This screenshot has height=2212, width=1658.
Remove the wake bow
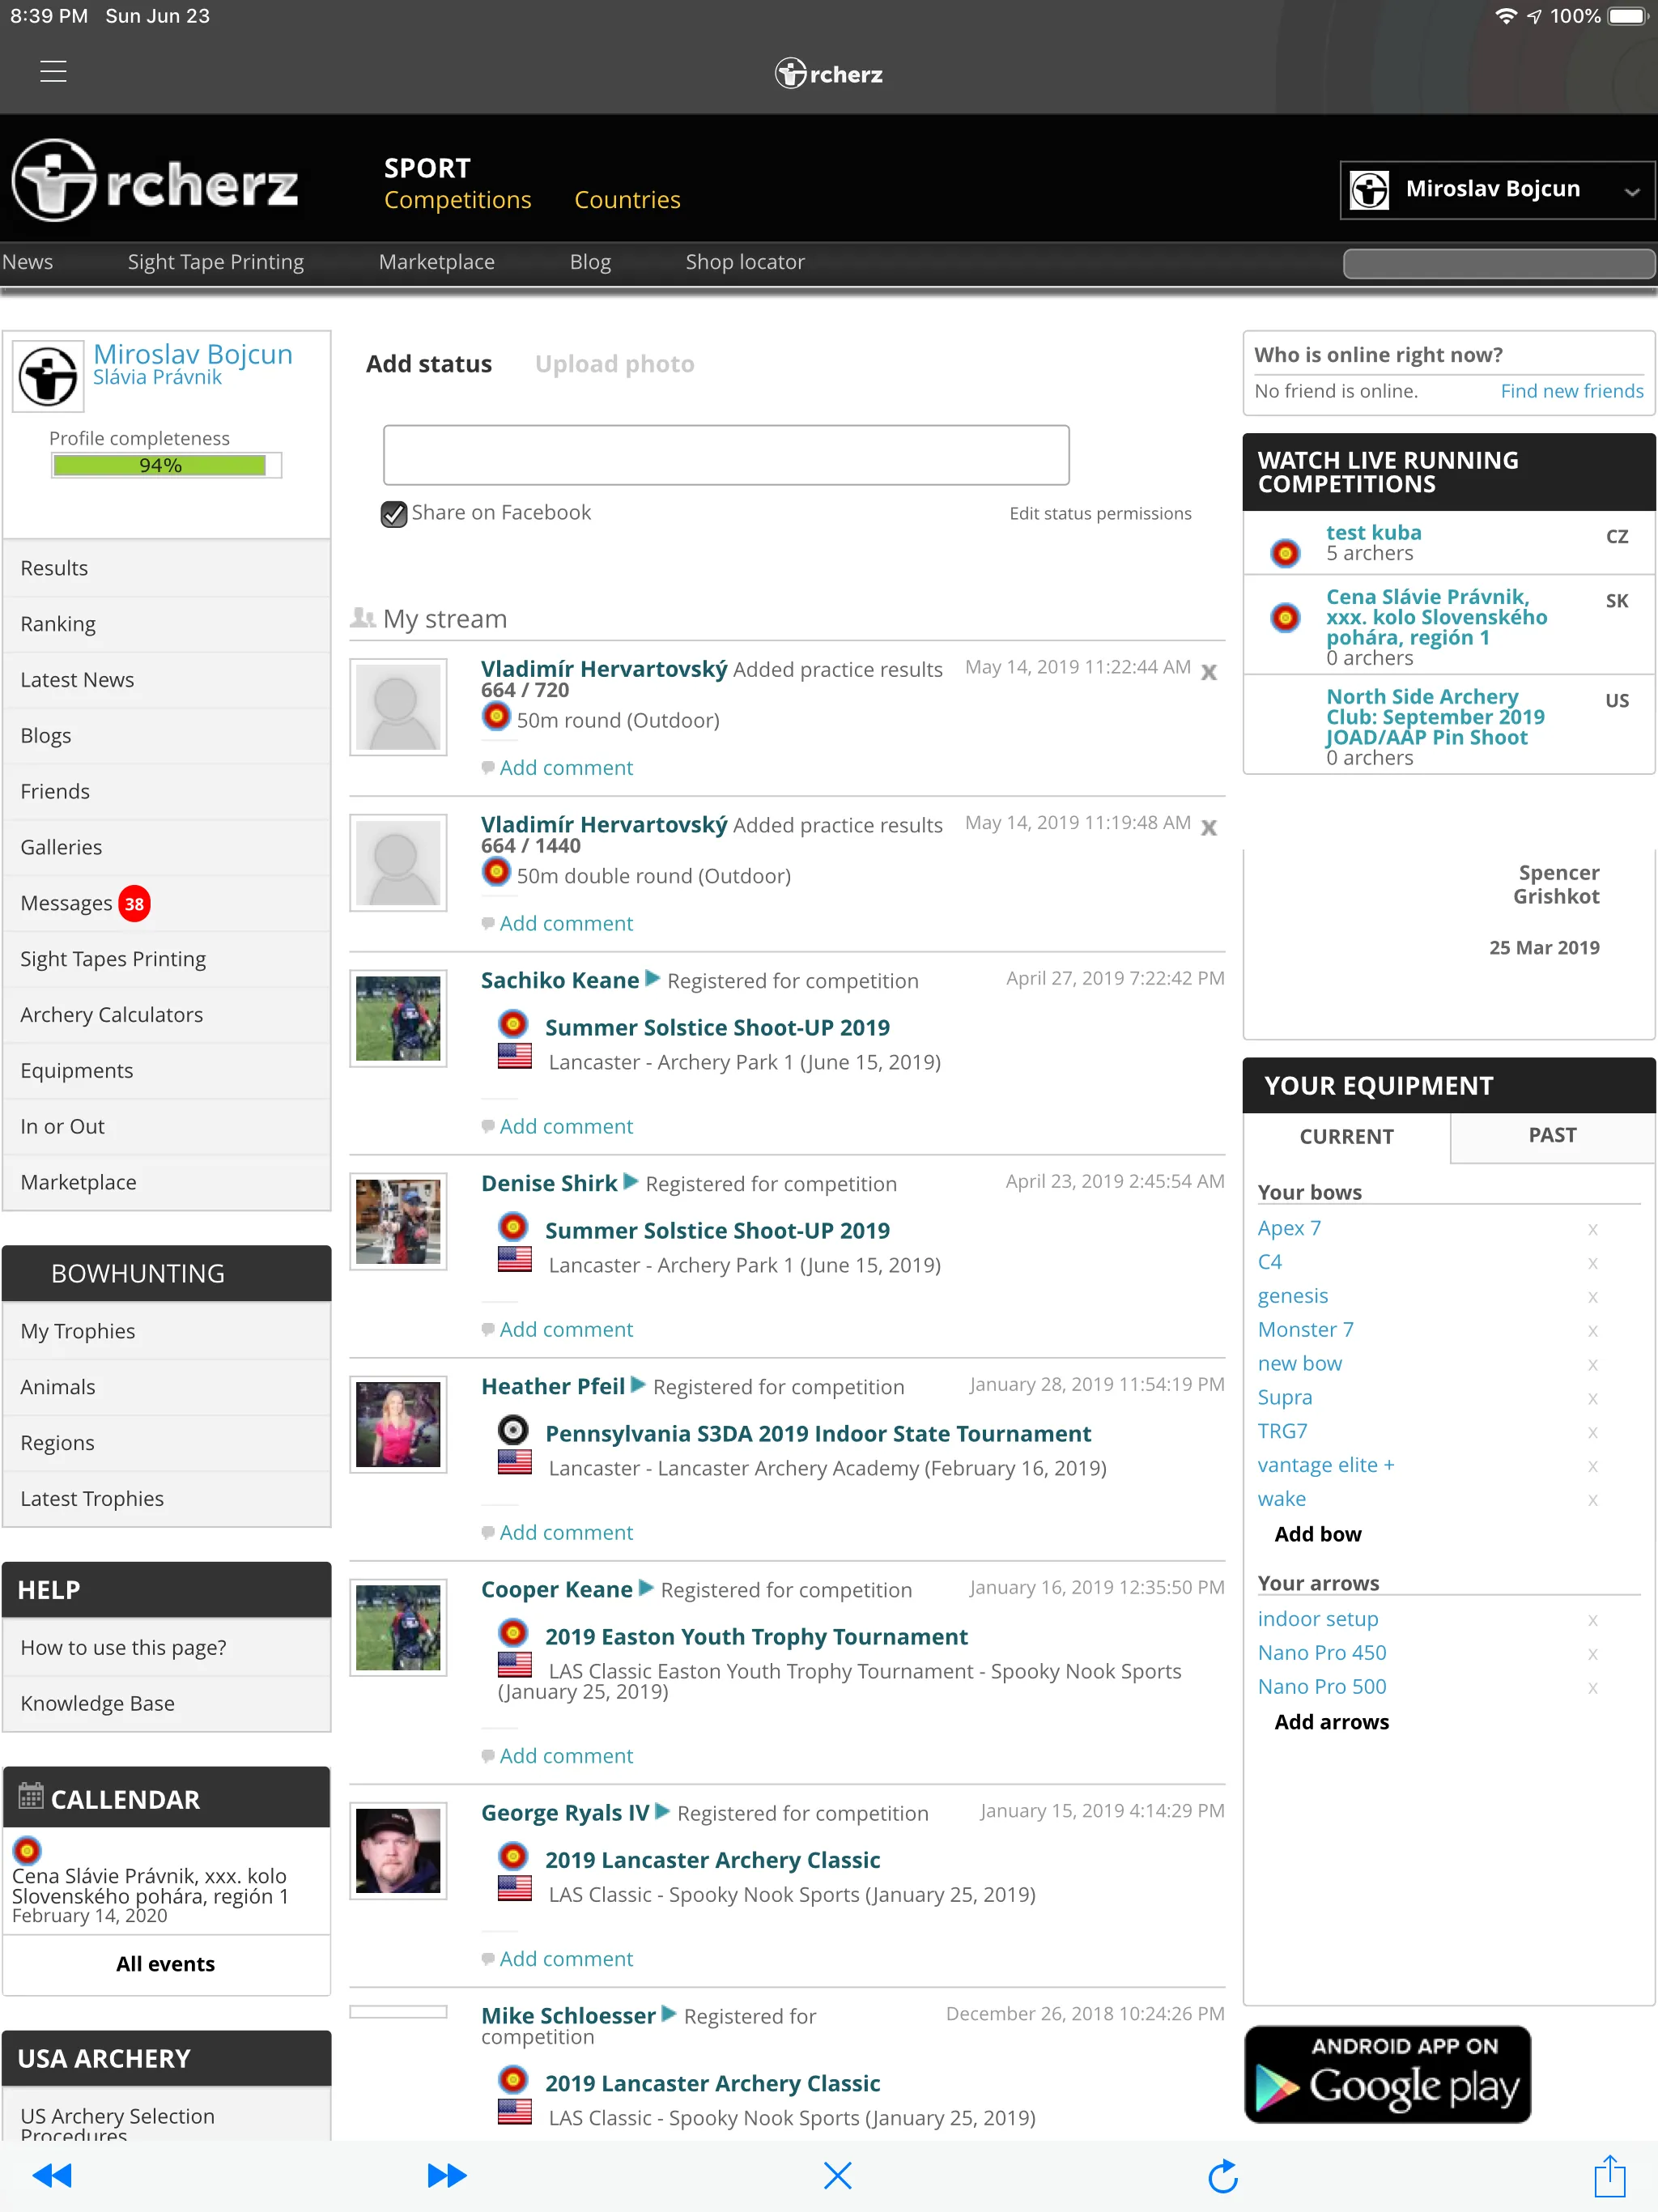pos(1593,1500)
